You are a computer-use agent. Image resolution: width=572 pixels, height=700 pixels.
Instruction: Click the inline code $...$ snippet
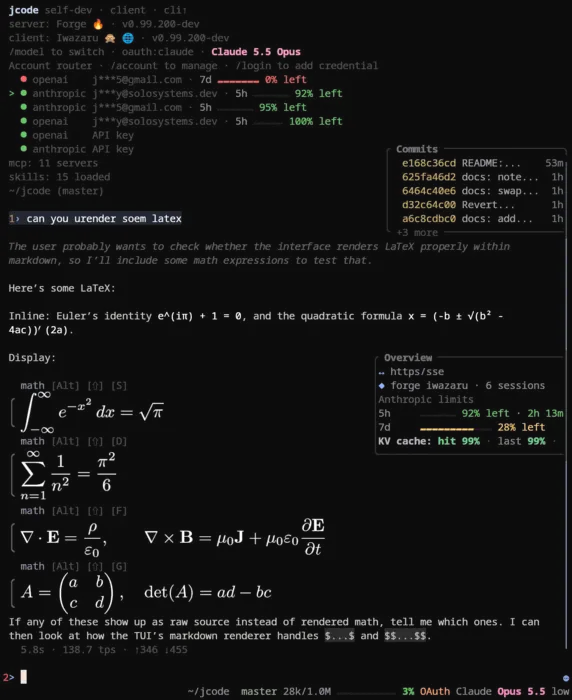339,636
